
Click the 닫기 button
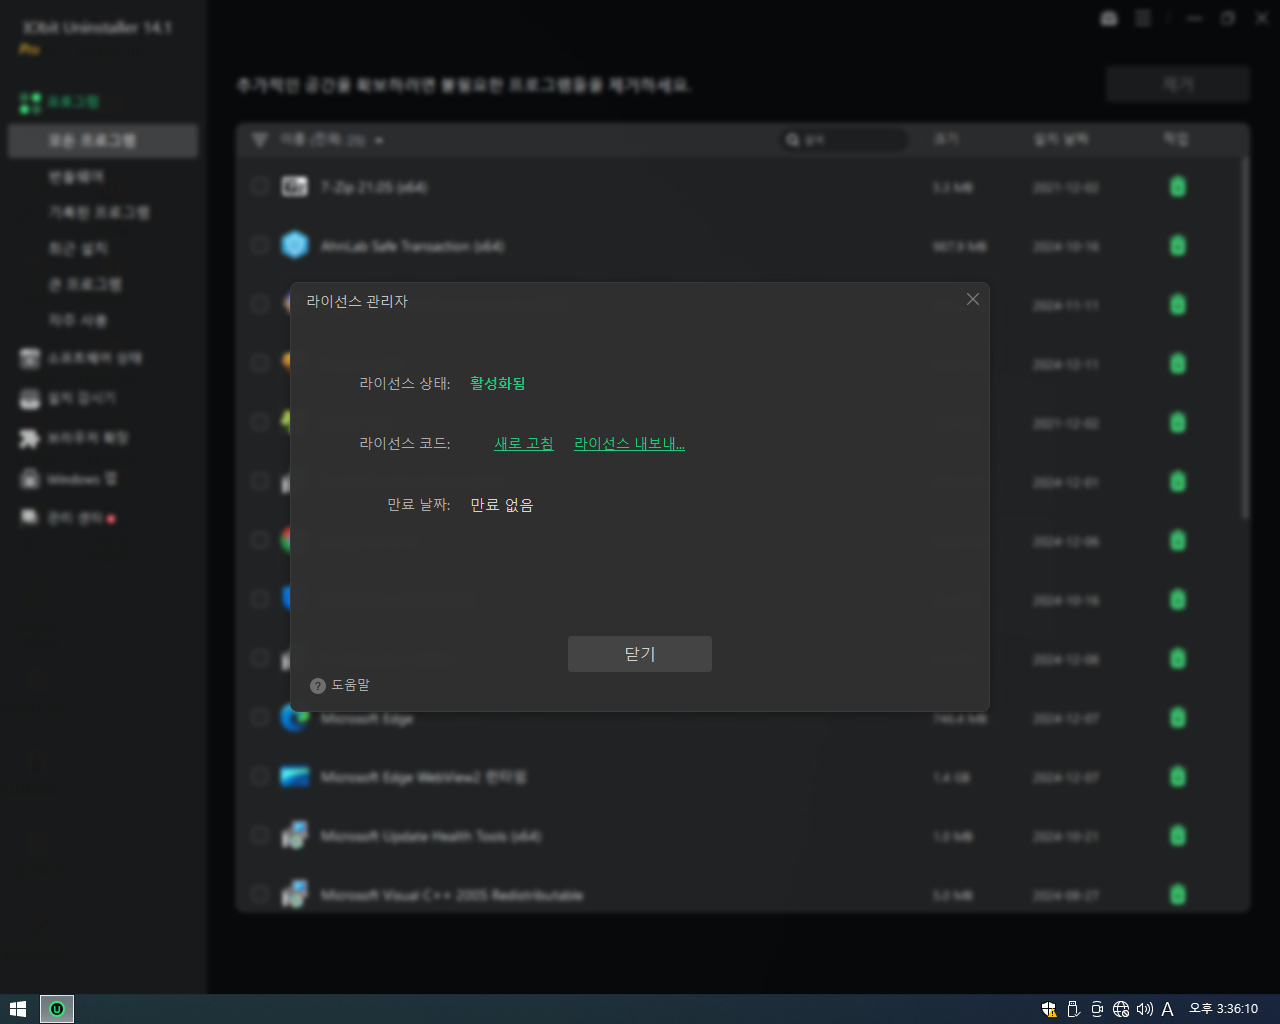pyautogui.click(x=640, y=654)
